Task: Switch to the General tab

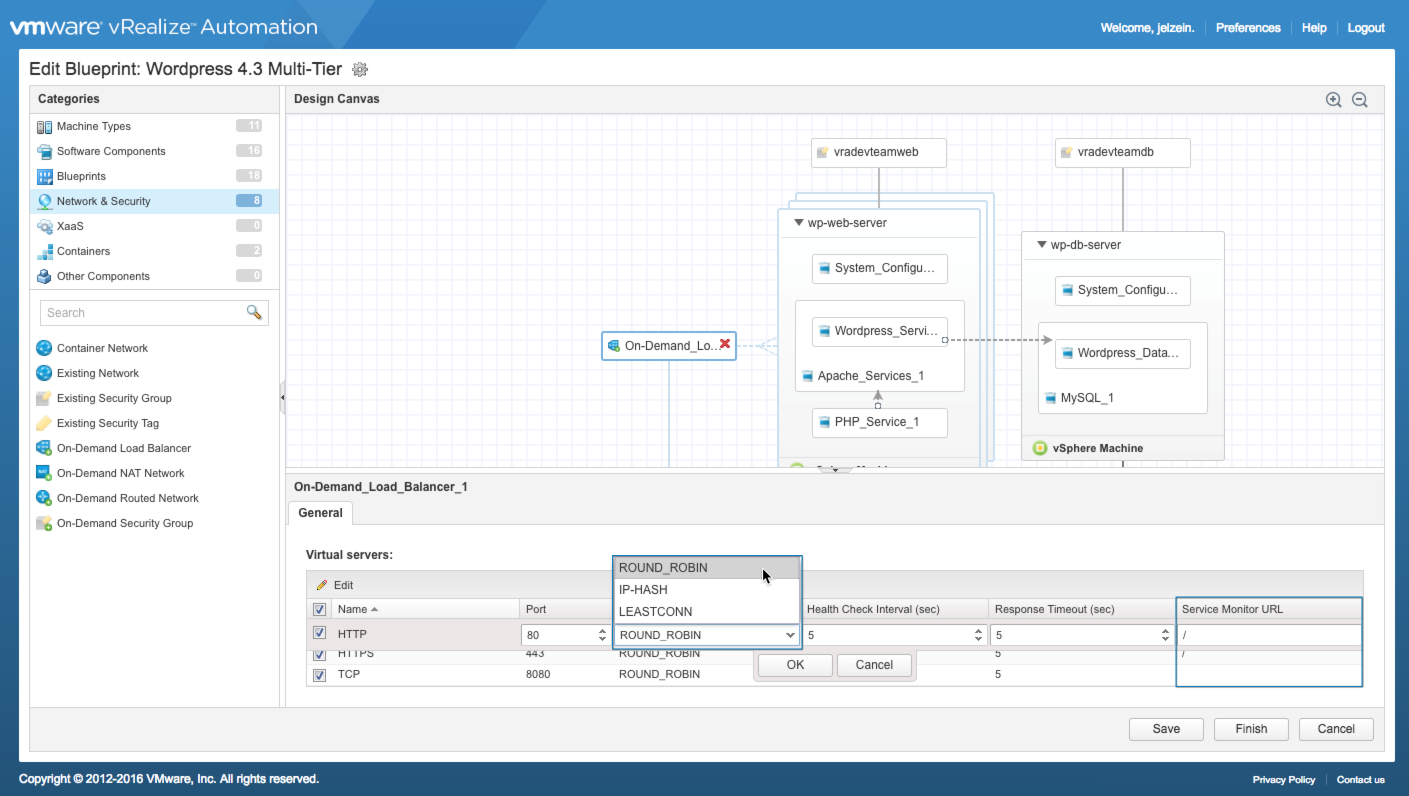Action: click(320, 513)
